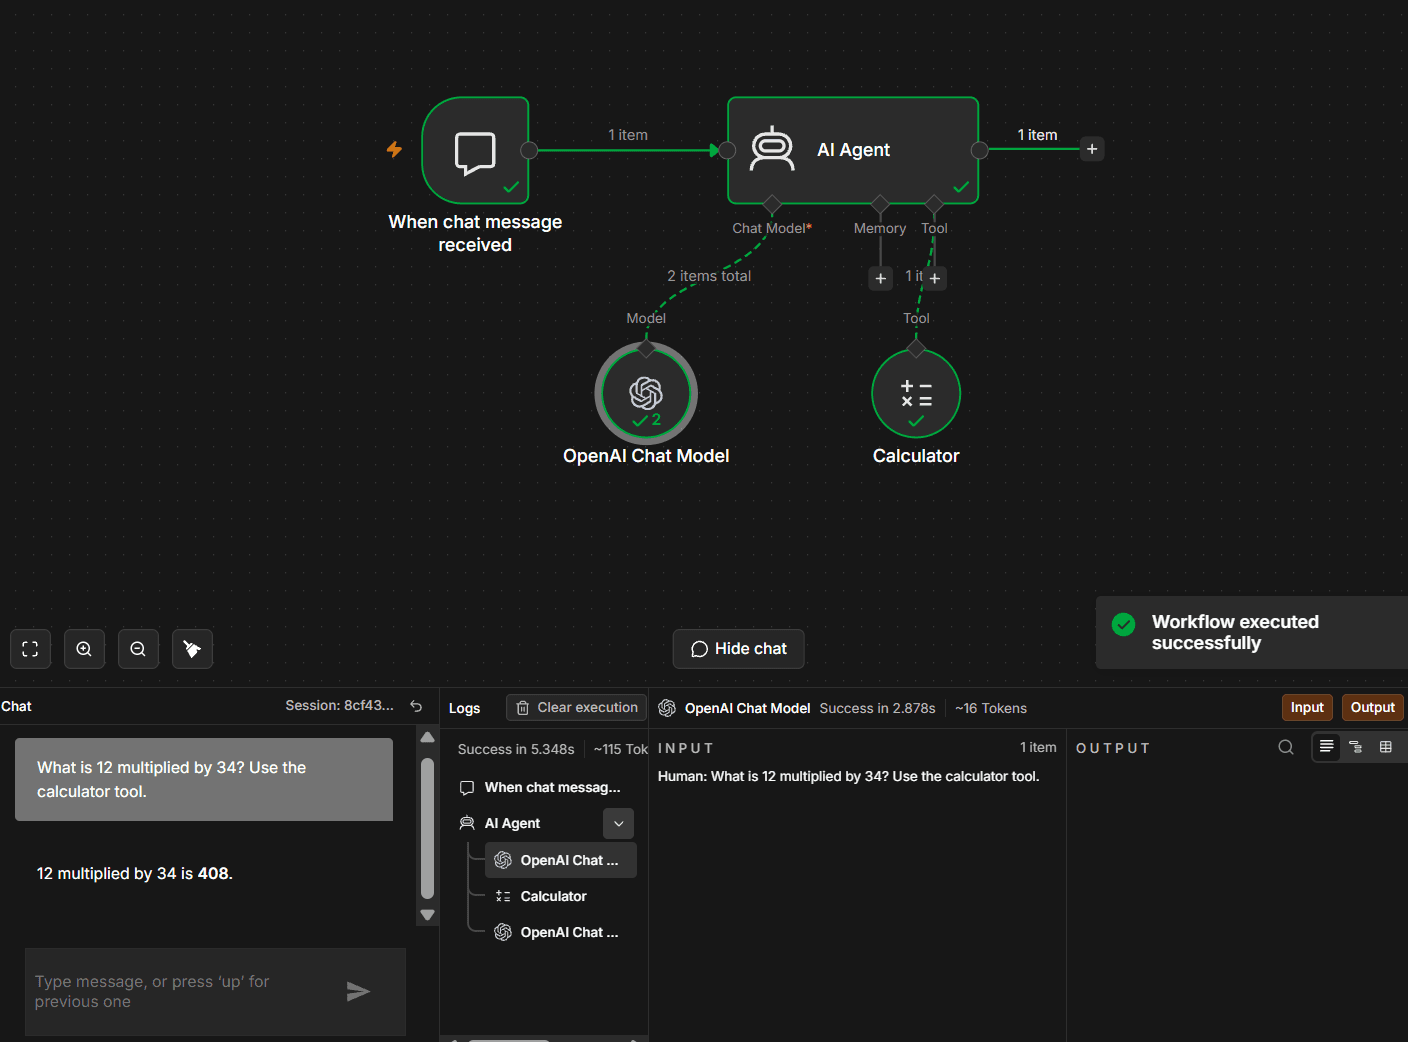Image resolution: width=1408 pixels, height=1042 pixels.
Task: Click the user question message bubble
Action: point(204,779)
